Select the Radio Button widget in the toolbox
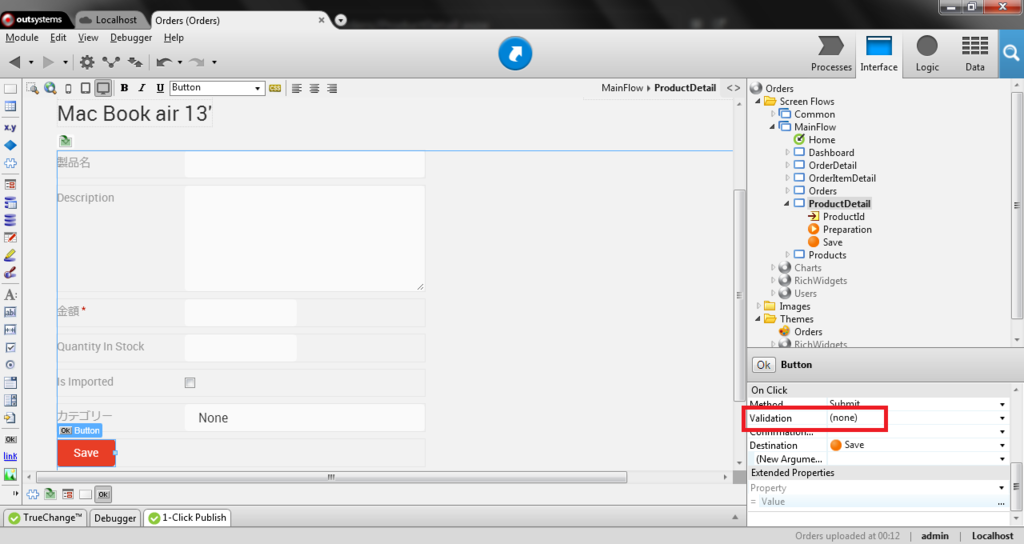The width and height of the screenshot is (1024, 544). pos(10,365)
